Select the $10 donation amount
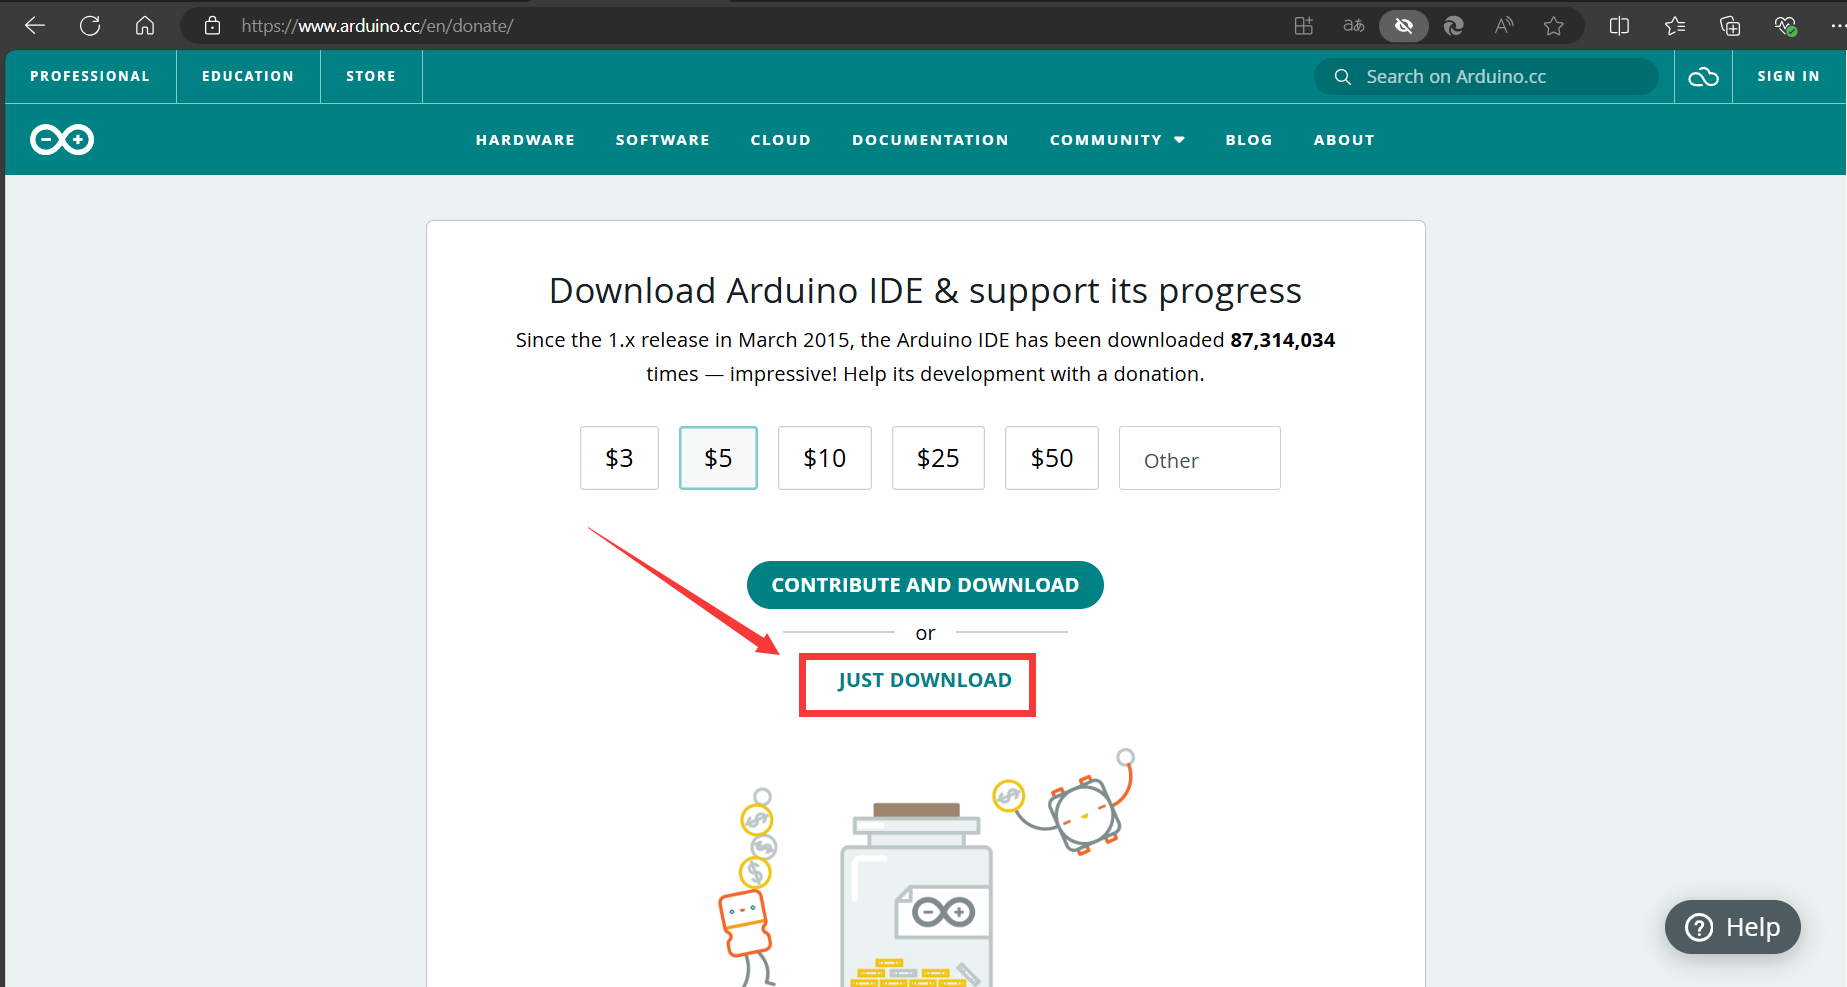 click(825, 458)
